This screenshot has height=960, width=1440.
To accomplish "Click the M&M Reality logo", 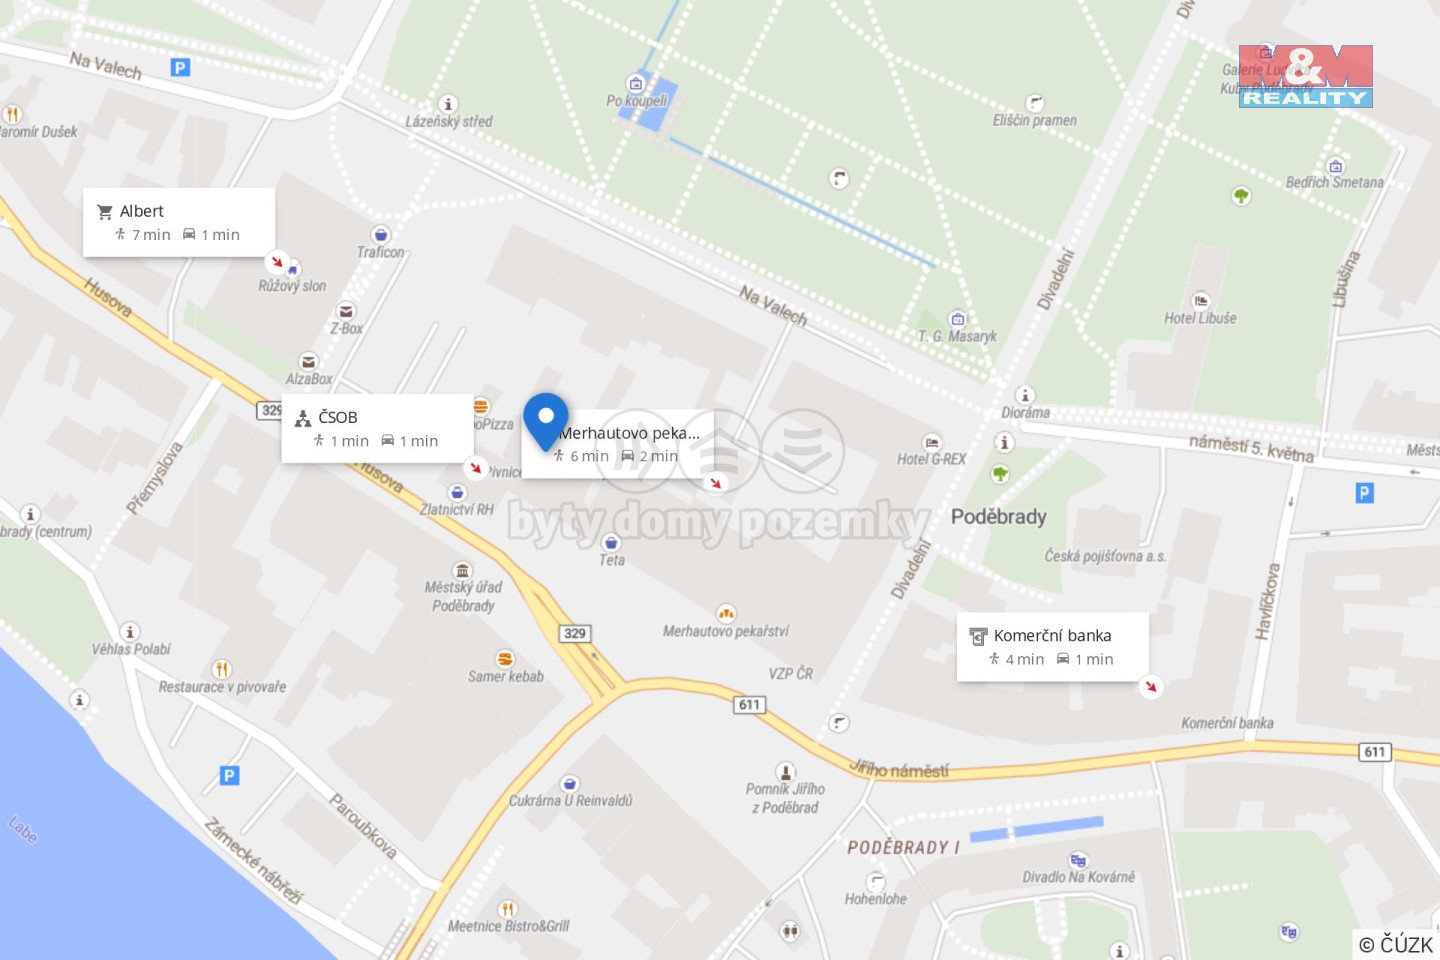I will (x=1305, y=76).
